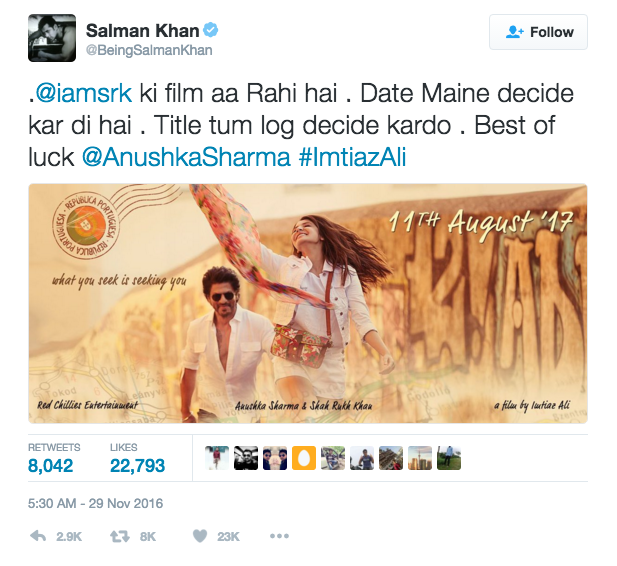Click the 5:30 AM 29 Nov 2016 timestamp
The image size is (617, 566).
[x=95, y=503]
